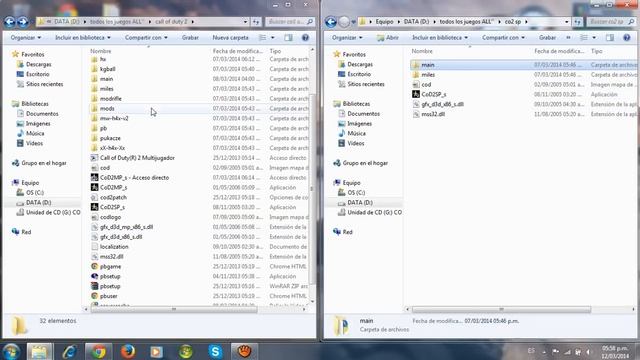
Task: Click horizontal scrollbar in right window
Action: tap(501, 309)
